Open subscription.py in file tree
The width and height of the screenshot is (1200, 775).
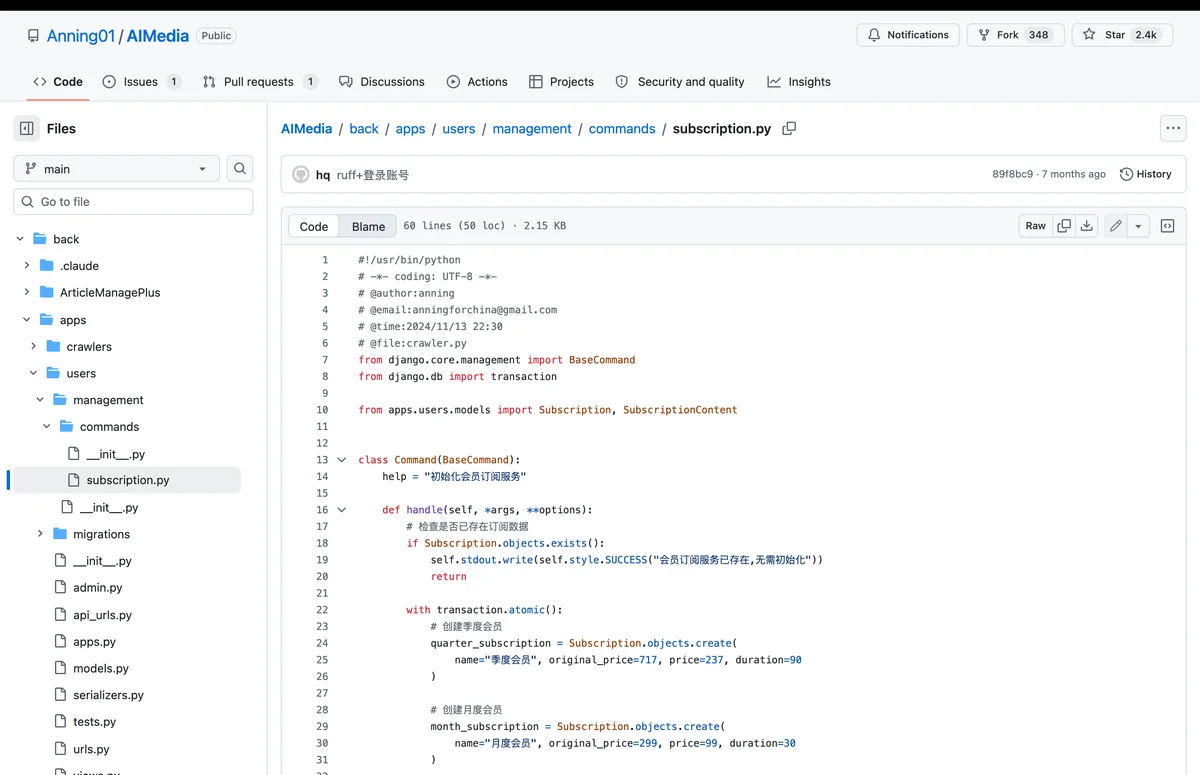(x=127, y=480)
